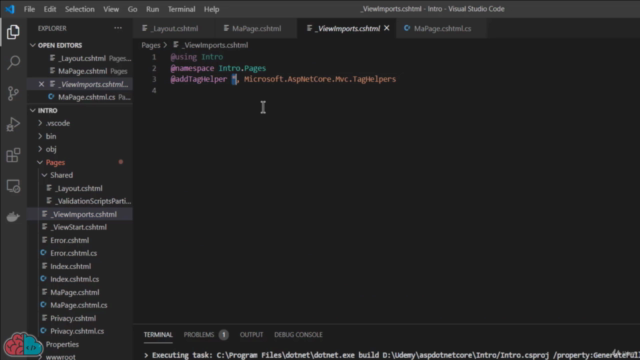Viewport: 640px width, 360px height.
Task: Open Privacy.cshtml in the file tree
Action: tap(80, 318)
